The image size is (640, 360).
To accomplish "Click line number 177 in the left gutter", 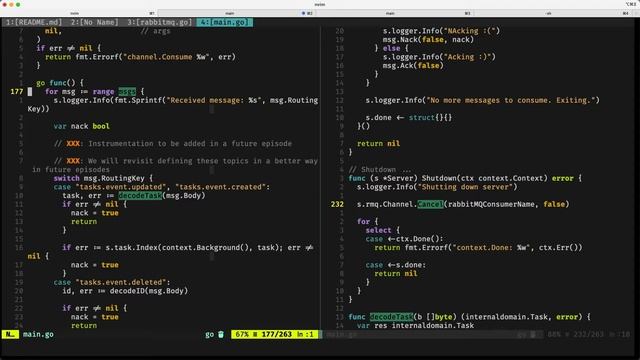I will pos(17,91).
